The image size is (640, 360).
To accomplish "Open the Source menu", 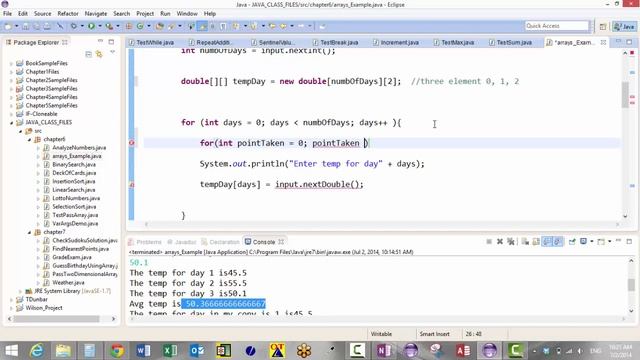I will (x=42, y=13).
